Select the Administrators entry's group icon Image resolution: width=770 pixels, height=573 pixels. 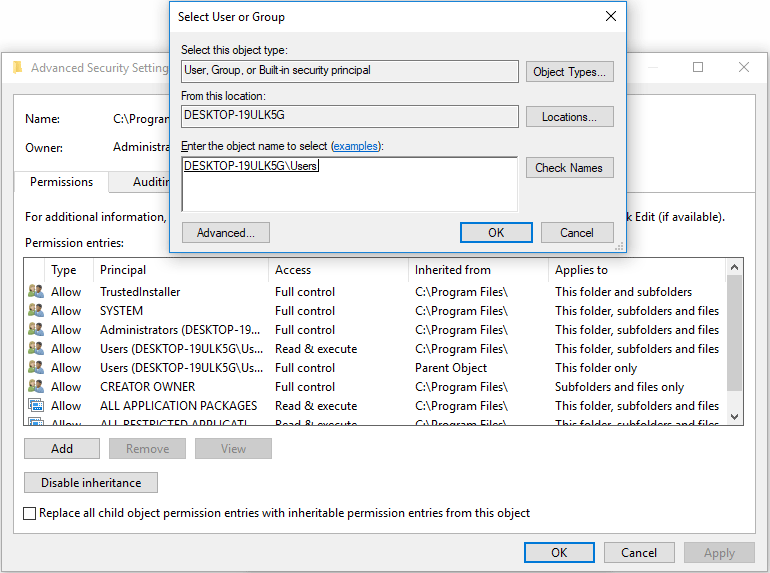[x=36, y=330]
